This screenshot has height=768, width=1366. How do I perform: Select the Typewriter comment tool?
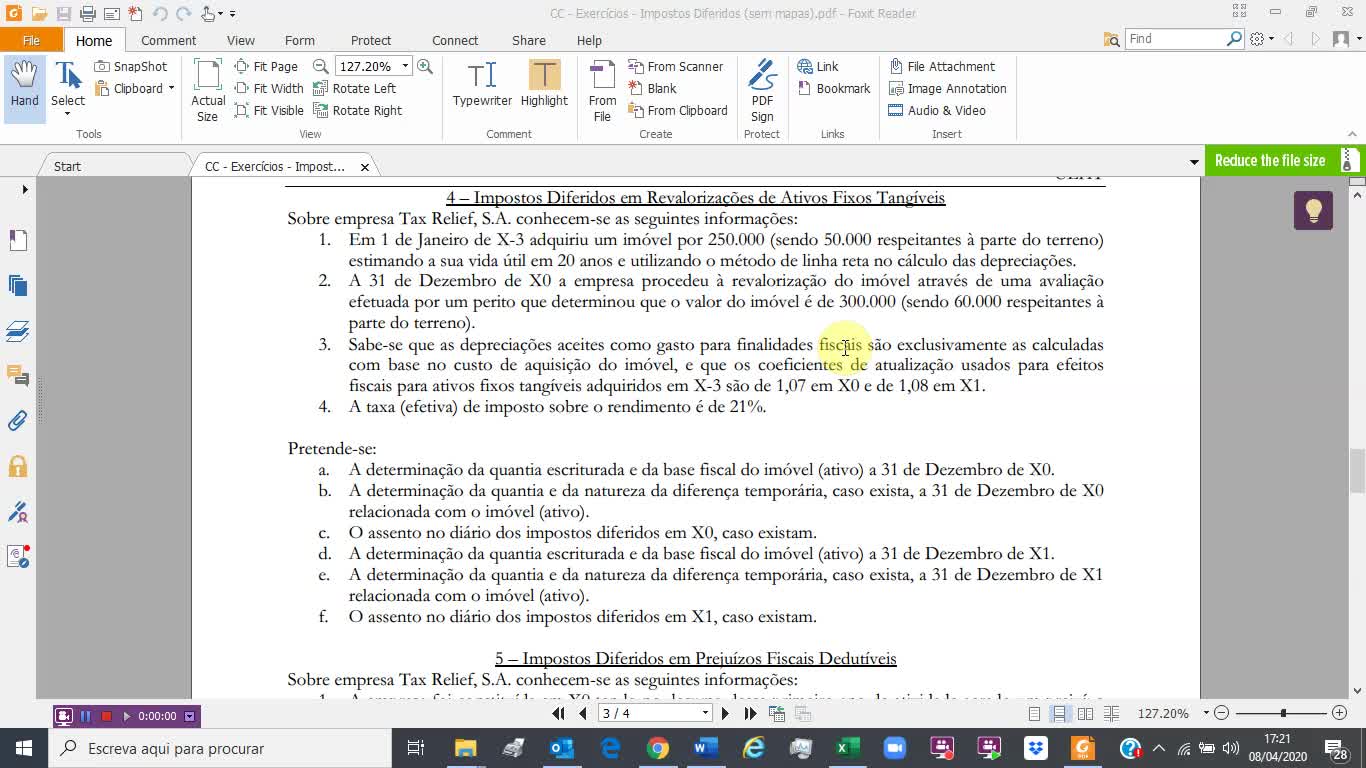481,85
